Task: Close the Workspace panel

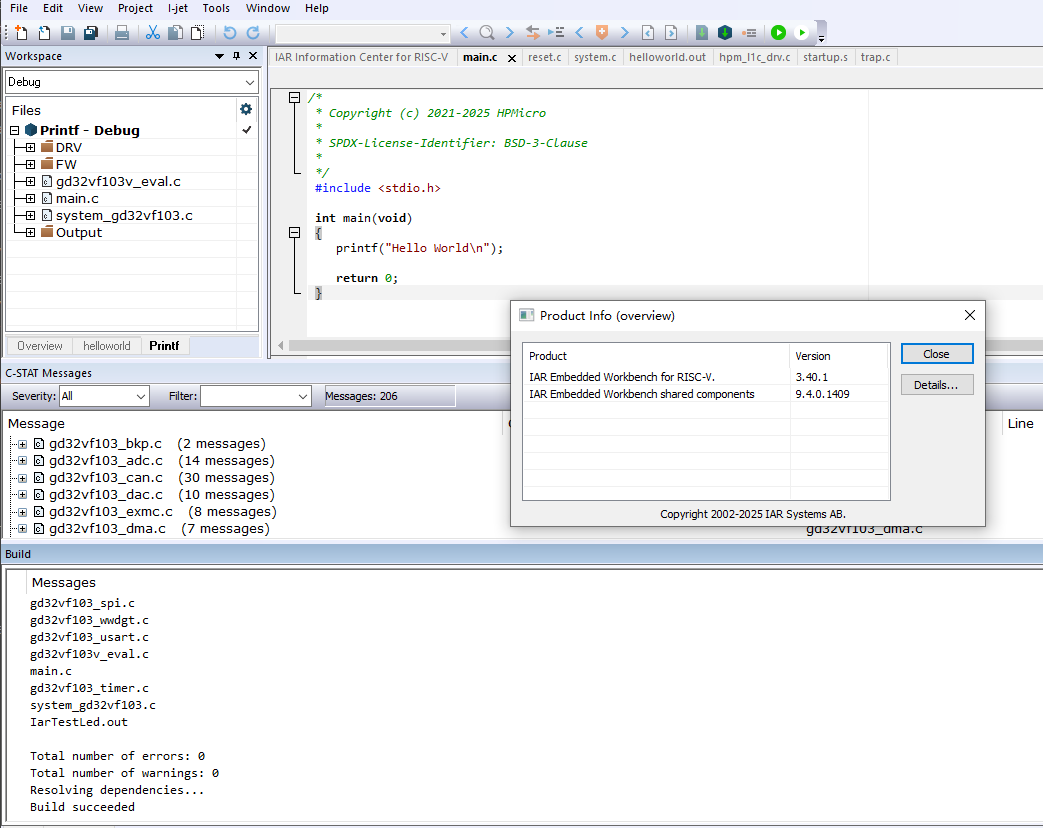Action: 253,56
